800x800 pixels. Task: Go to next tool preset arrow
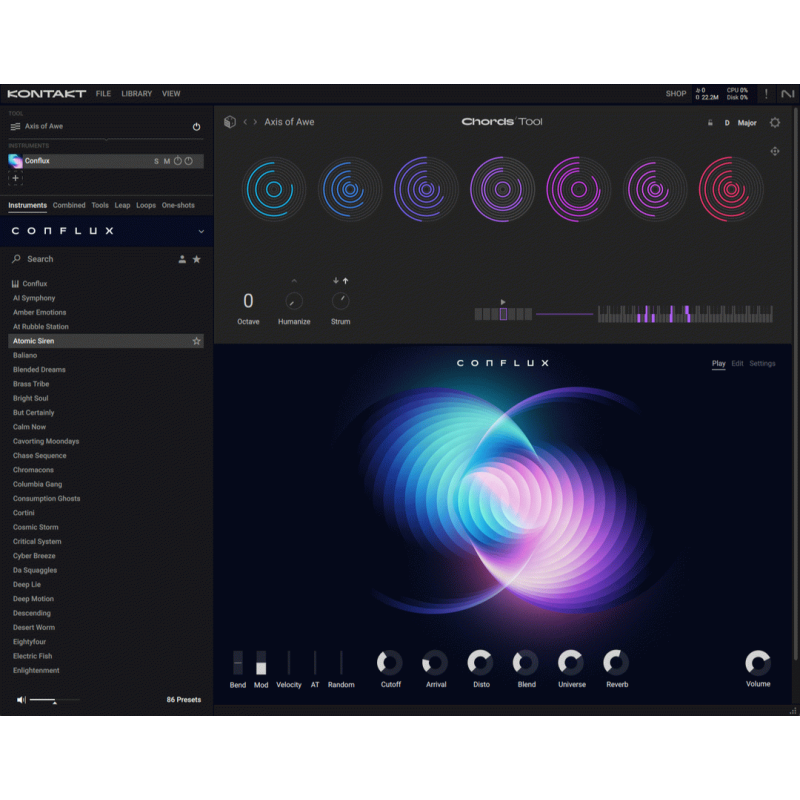[x=255, y=122]
